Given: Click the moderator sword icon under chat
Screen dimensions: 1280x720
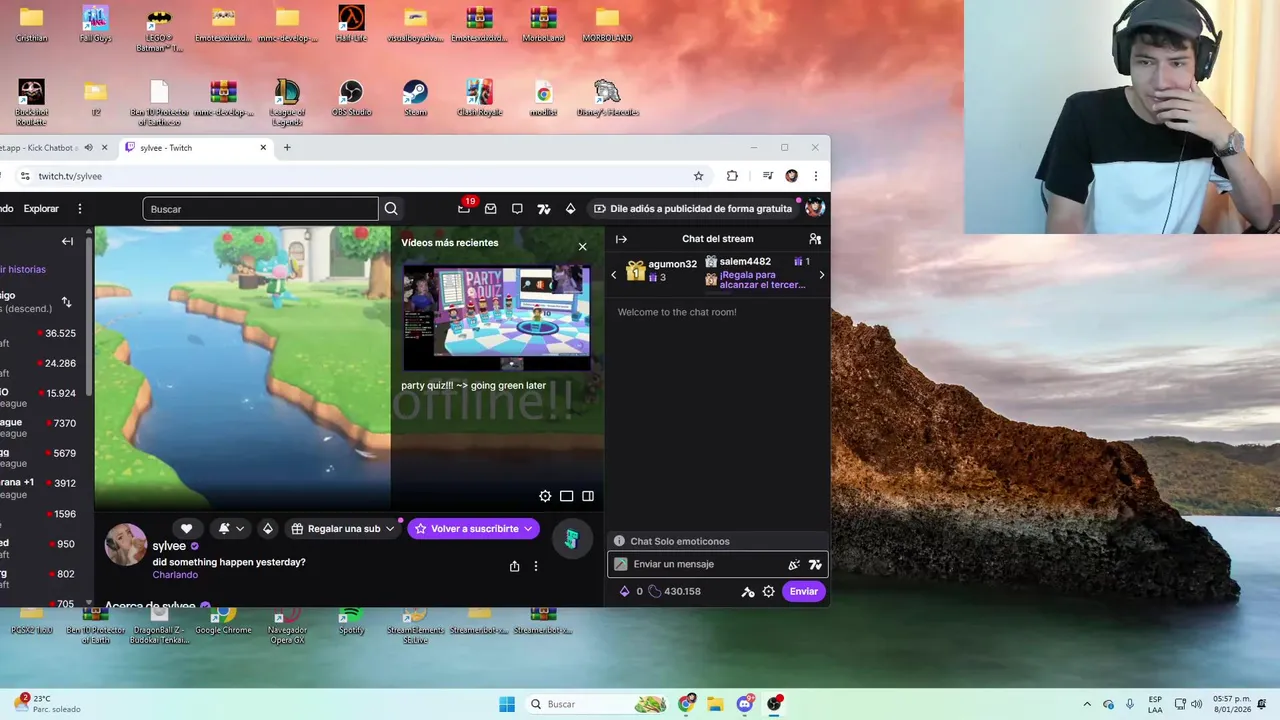Looking at the screenshot, I should [747, 592].
